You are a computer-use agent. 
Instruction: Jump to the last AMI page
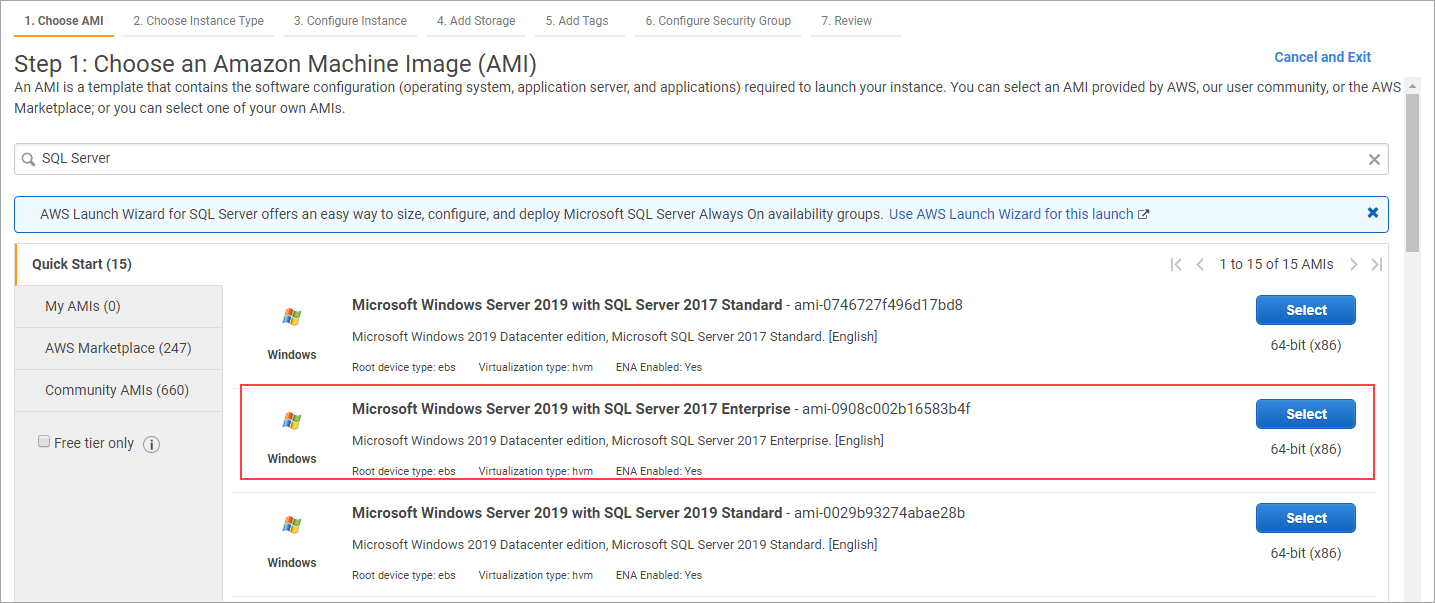1376,265
